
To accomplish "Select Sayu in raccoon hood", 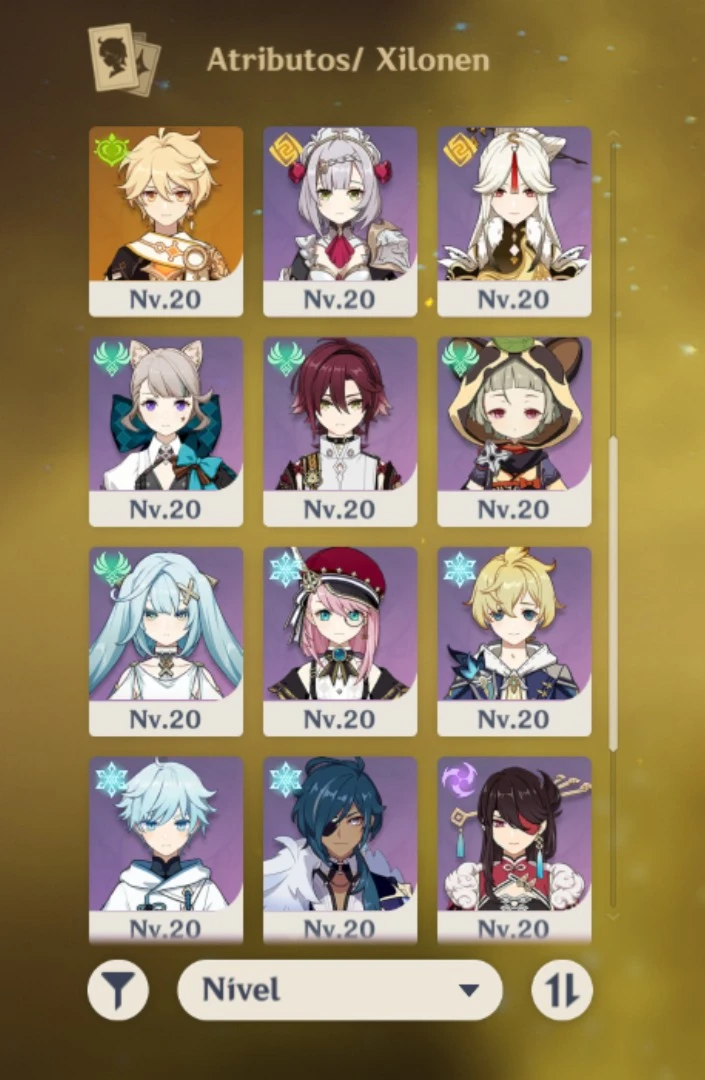I will pyautogui.click(x=514, y=431).
